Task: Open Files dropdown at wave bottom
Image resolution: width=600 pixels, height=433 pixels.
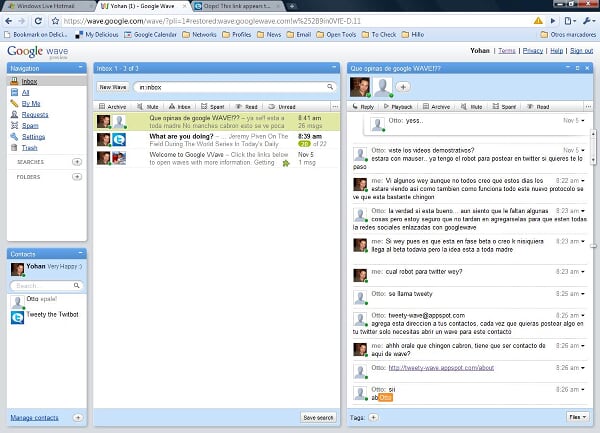Action: (577, 417)
